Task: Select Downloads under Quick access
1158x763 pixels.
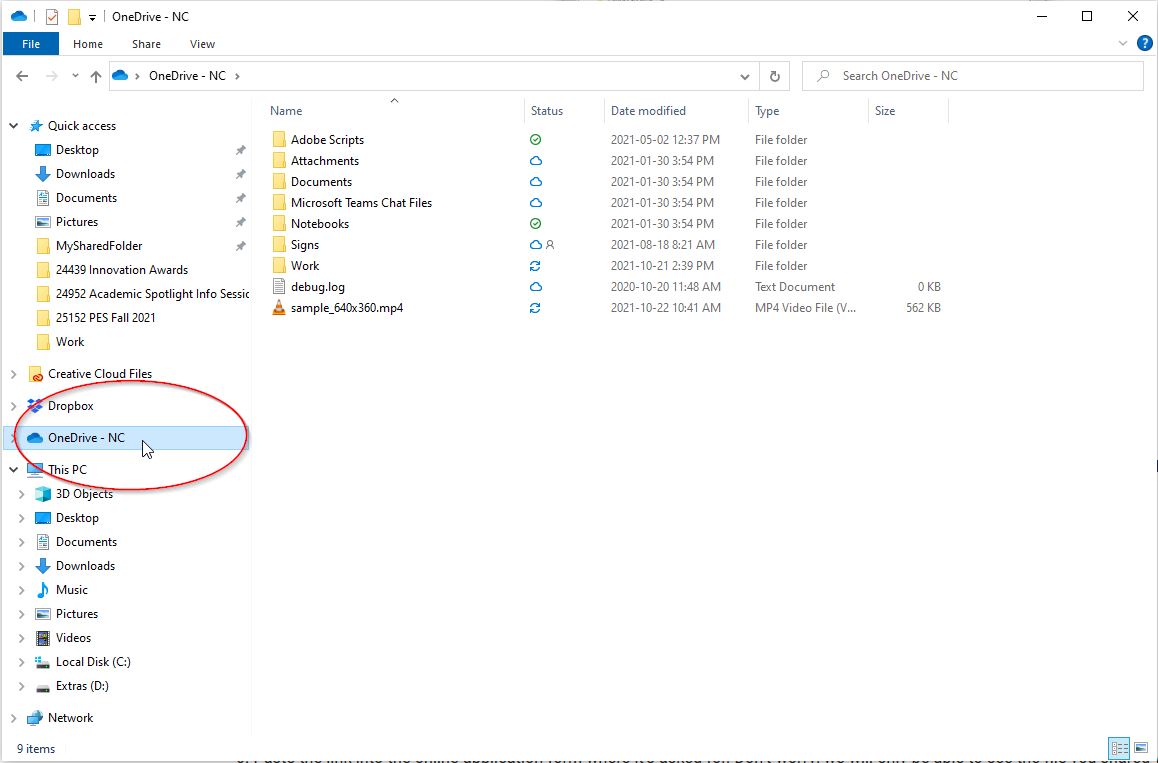Action: (85, 174)
